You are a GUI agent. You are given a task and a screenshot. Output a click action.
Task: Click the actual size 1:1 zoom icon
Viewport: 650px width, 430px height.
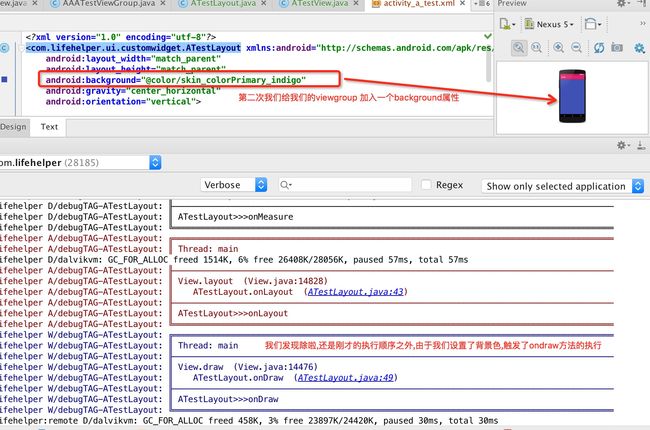pos(536,48)
